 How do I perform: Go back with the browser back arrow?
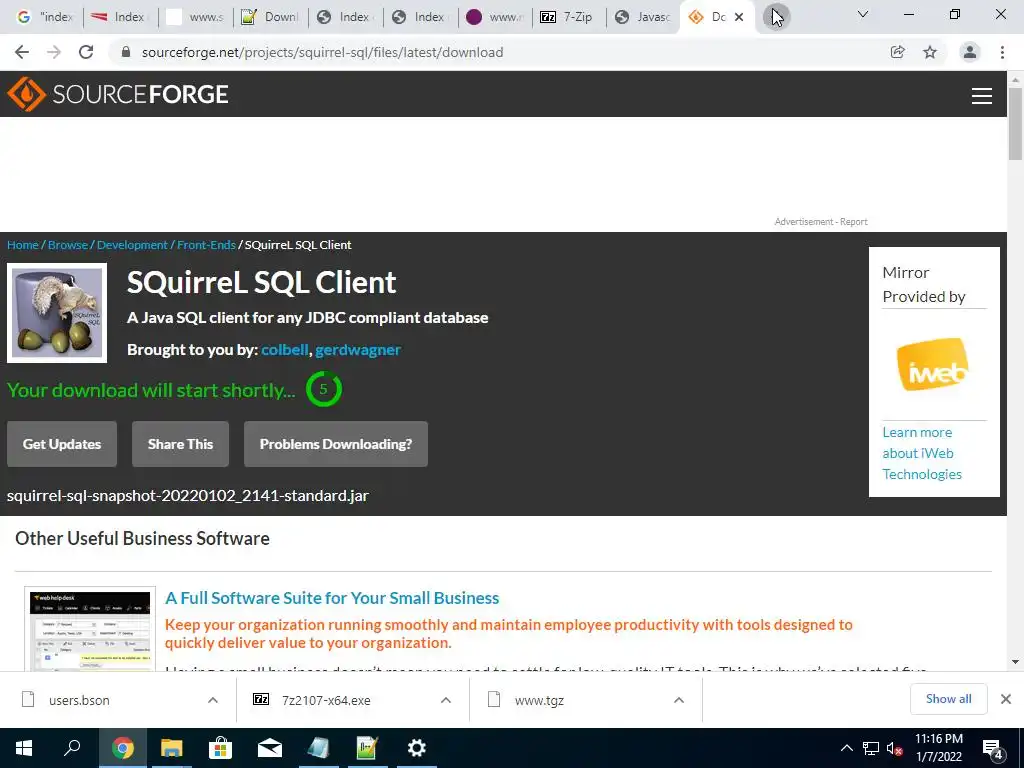tap(22, 52)
